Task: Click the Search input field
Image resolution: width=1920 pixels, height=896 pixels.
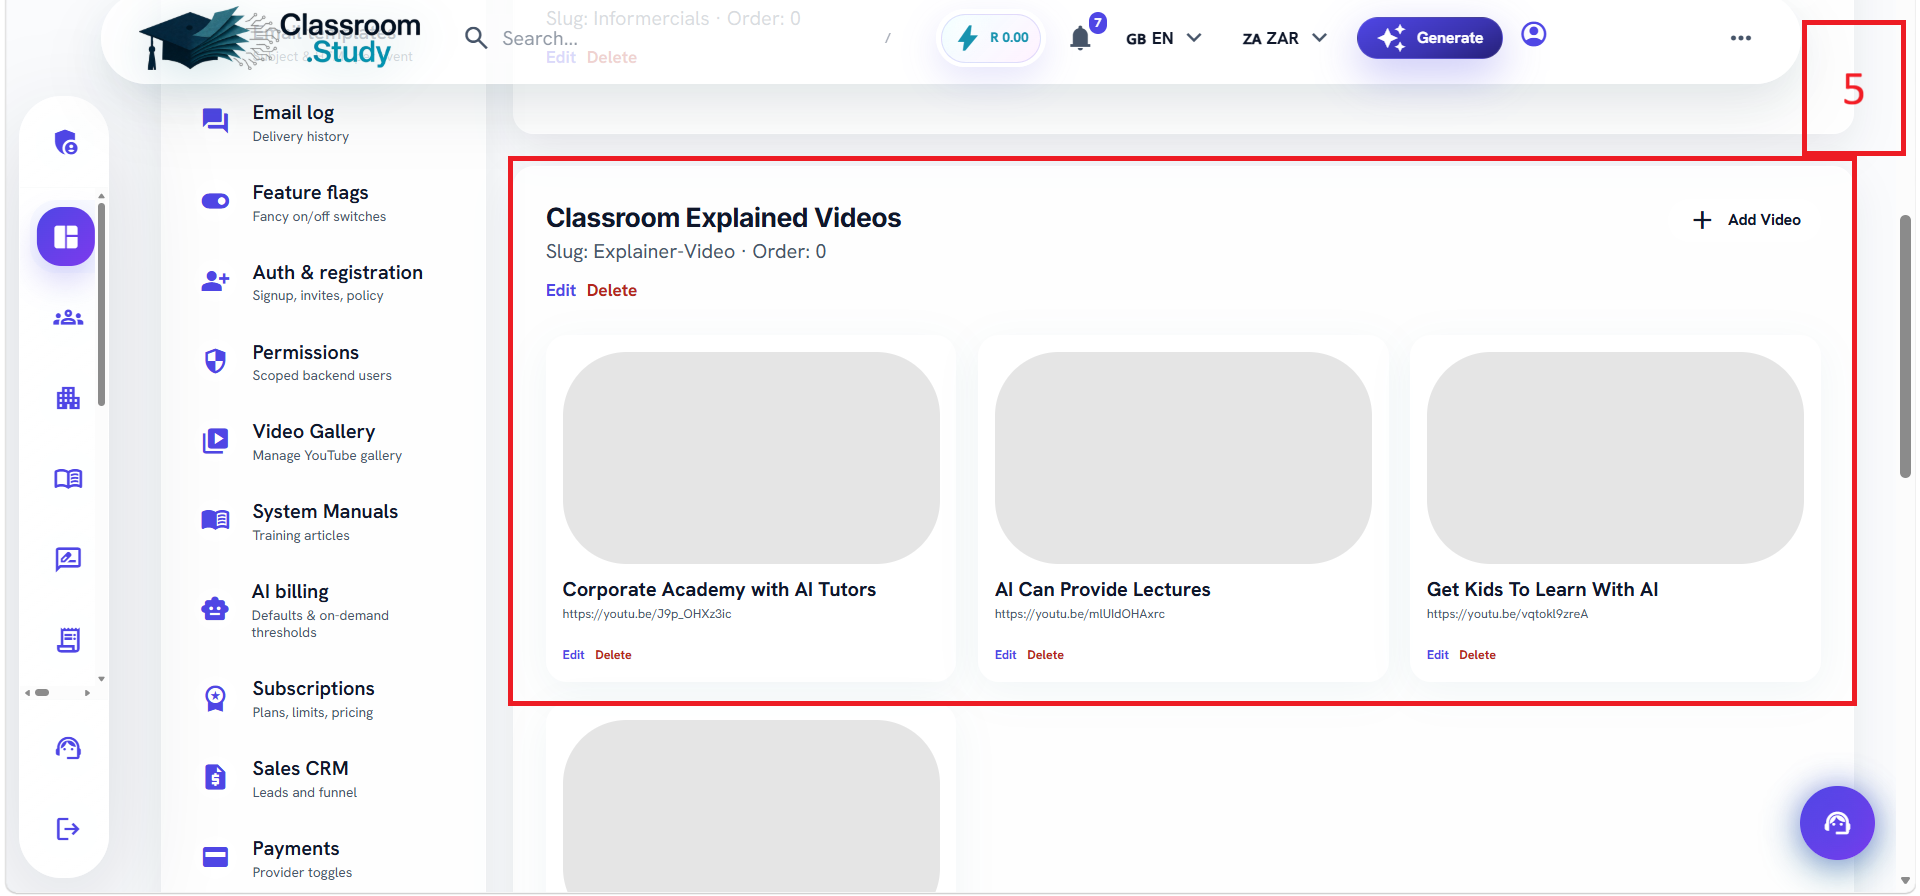Action: click(x=690, y=38)
